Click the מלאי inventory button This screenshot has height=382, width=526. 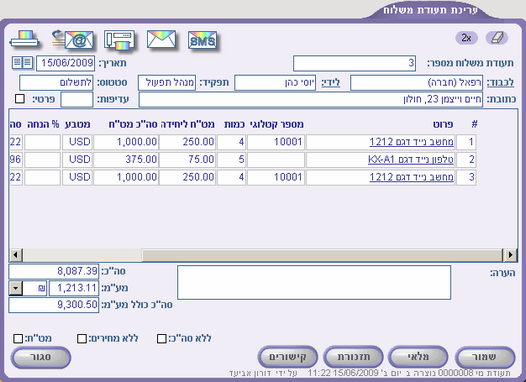(418, 357)
